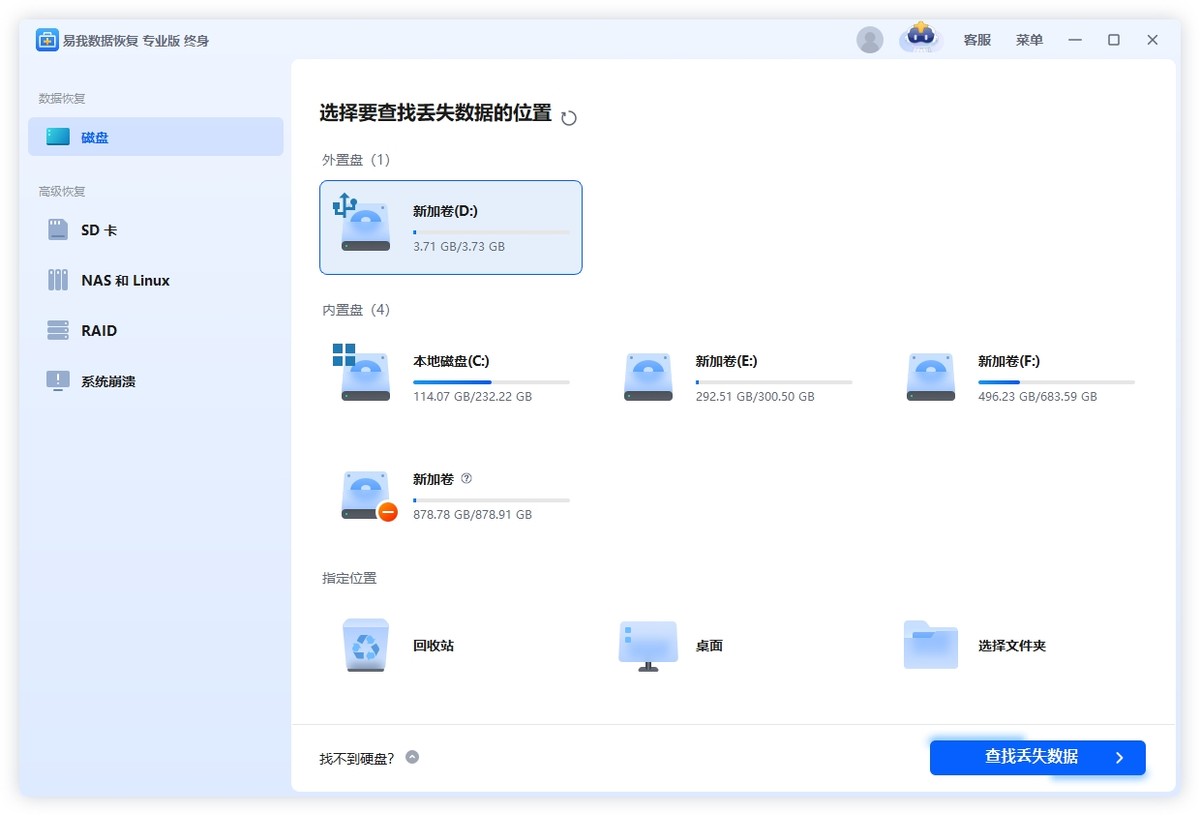1200x816 pixels.
Task: Collapse the 找不到硬盘 help panel
Action: [x=411, y=758]
